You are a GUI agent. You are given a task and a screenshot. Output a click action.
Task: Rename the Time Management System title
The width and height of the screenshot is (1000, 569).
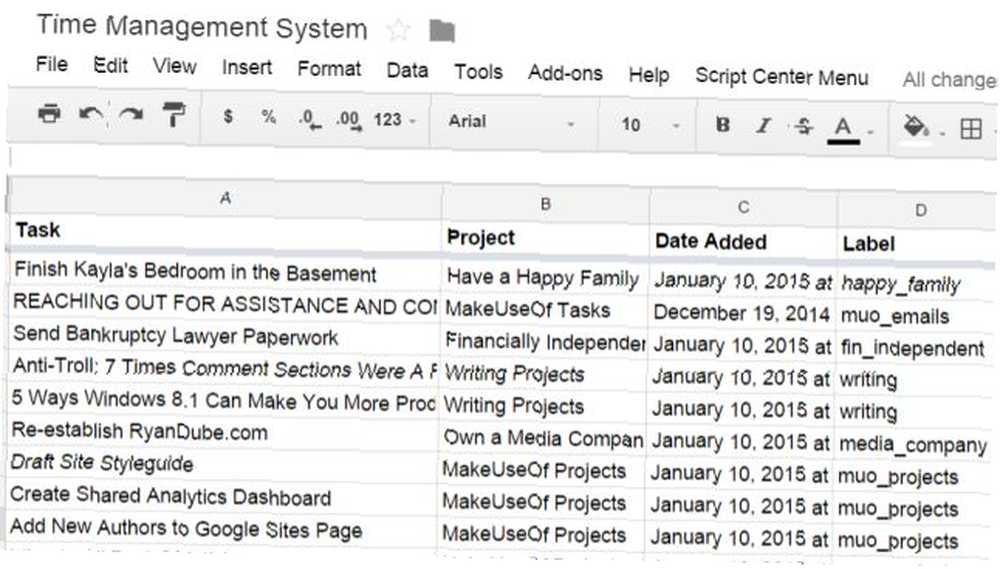(202, 27)
